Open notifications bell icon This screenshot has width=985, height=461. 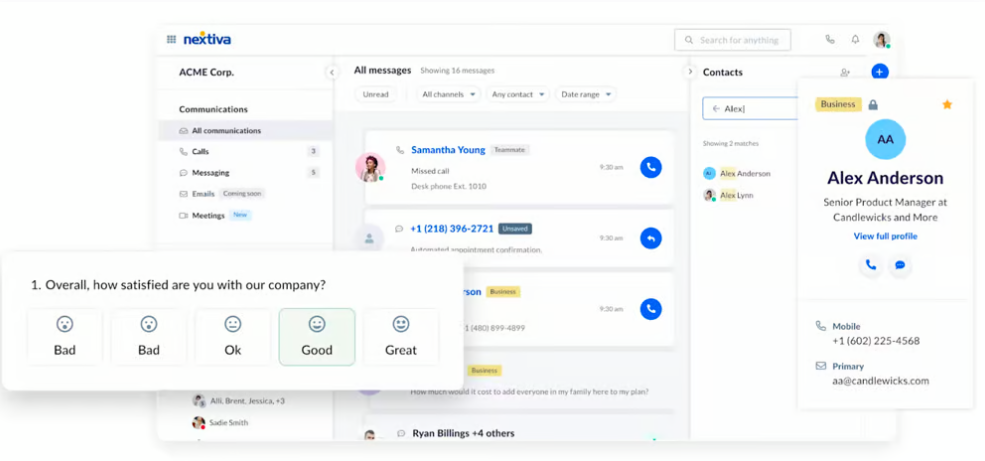click(x=855, y=40)
